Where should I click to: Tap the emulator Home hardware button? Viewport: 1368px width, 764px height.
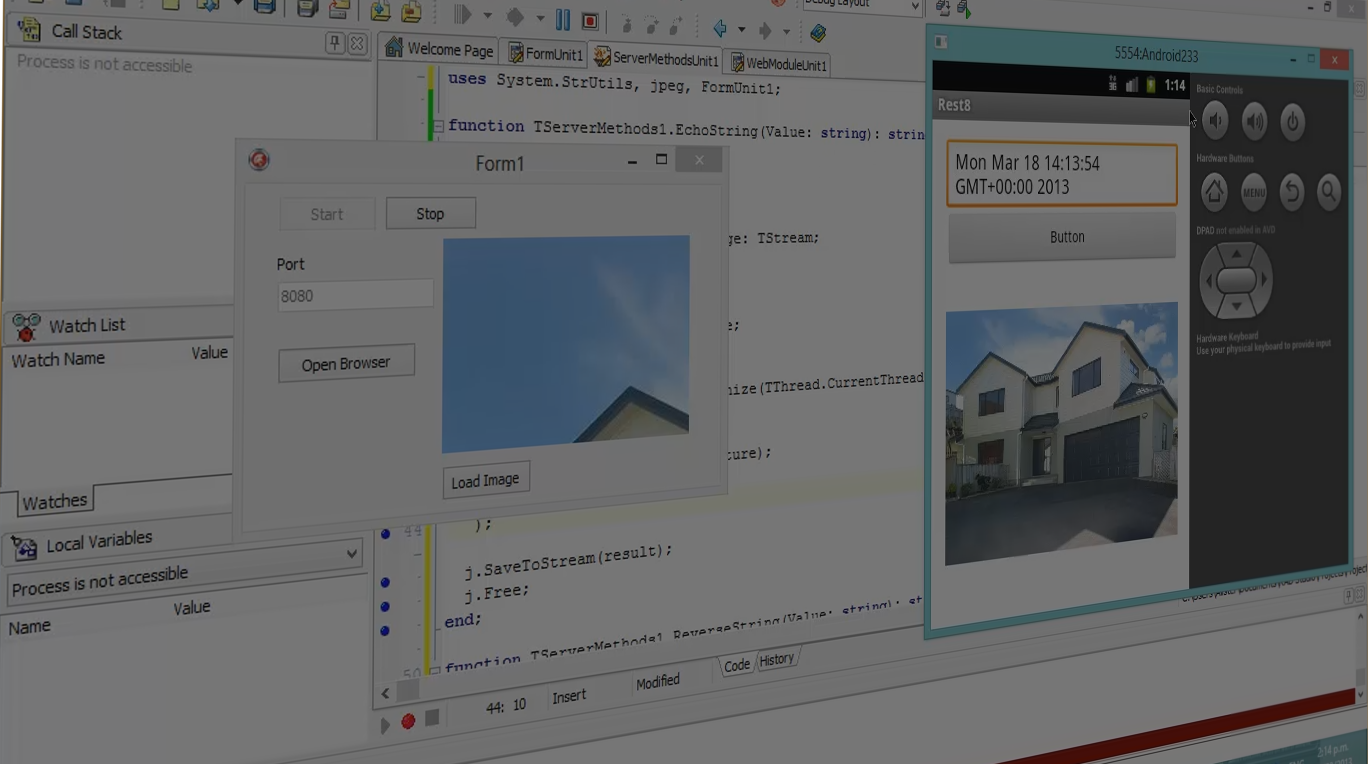1214,191
